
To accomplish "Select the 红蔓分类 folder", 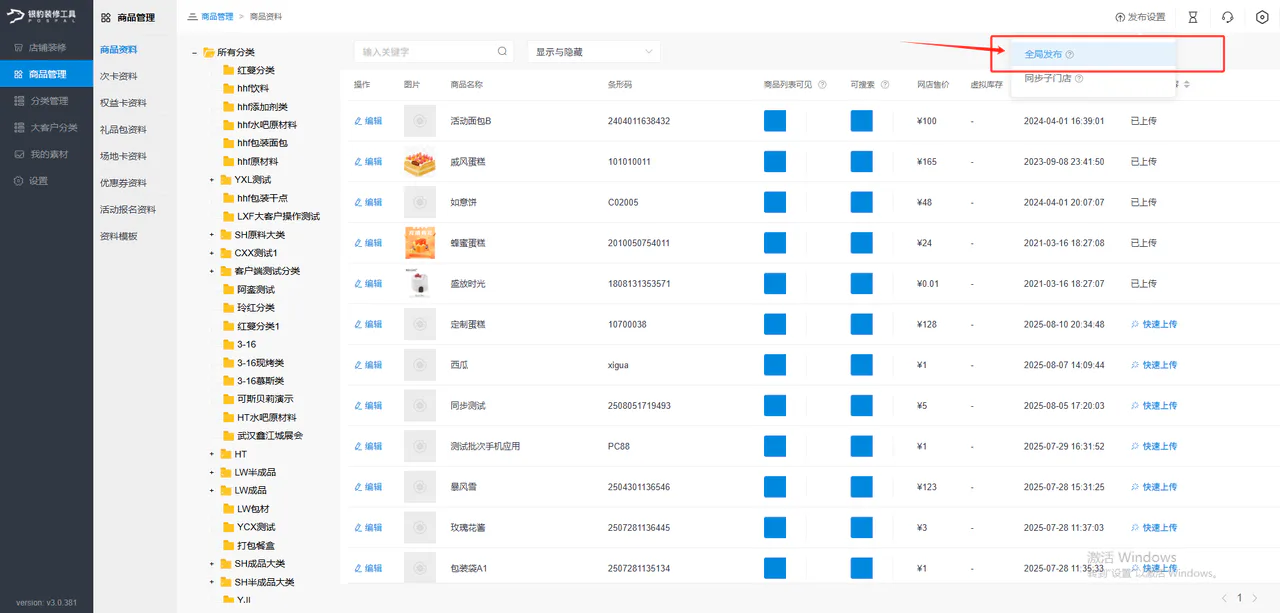I will (x=249, y=70).
